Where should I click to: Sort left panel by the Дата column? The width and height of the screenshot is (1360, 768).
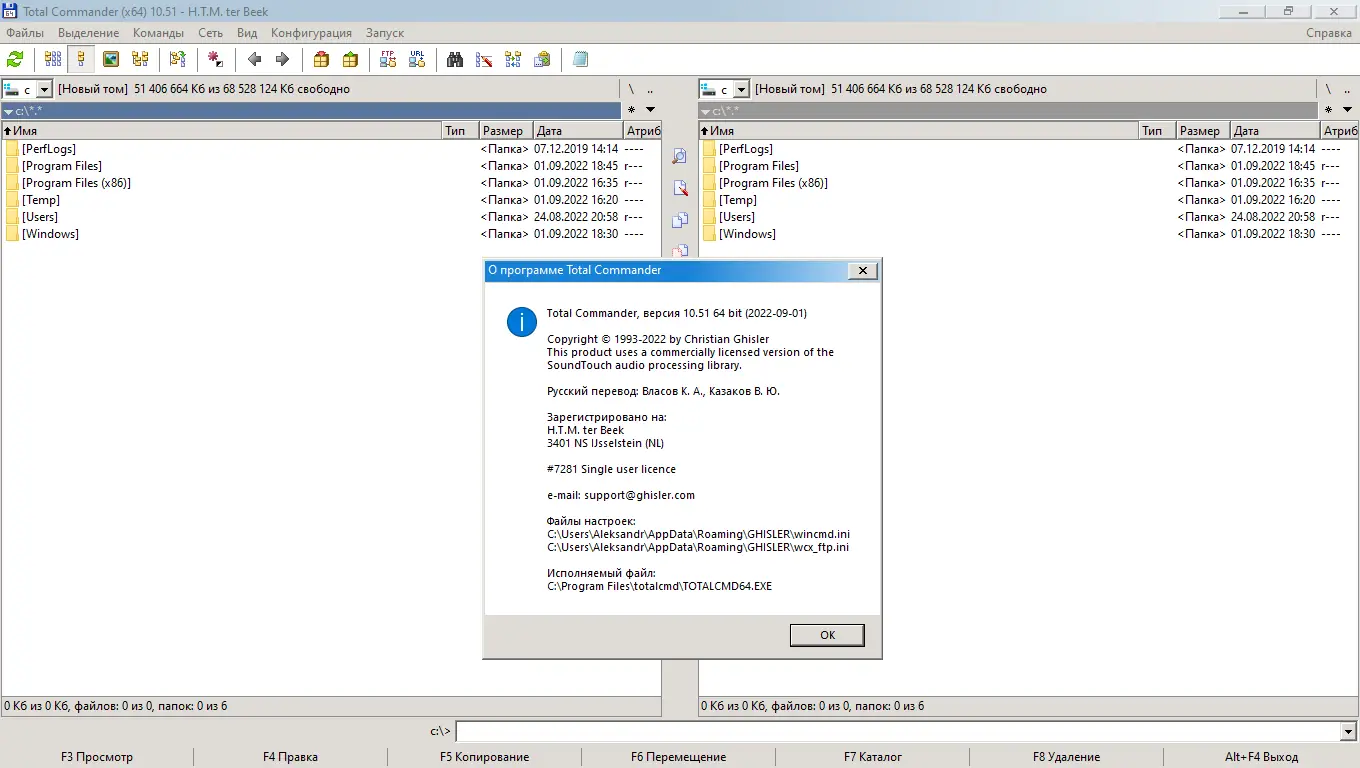pyautogui.click(x=577, y=131)
